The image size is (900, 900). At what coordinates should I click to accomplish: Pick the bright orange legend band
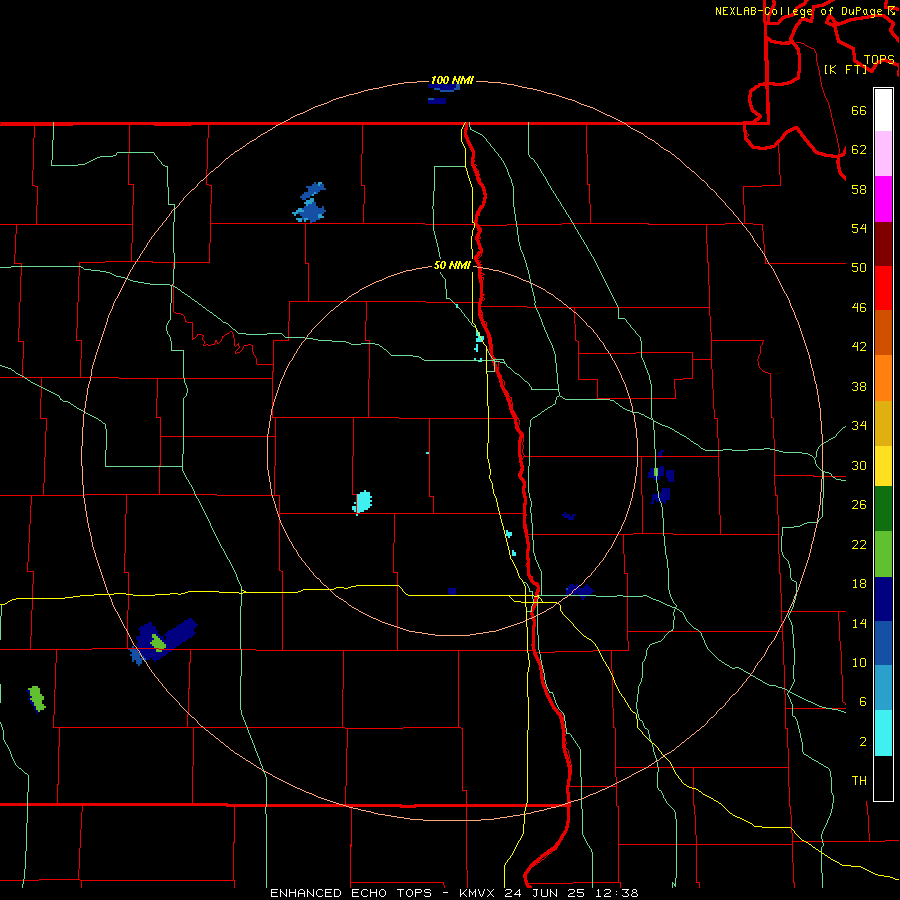point(883,378)
